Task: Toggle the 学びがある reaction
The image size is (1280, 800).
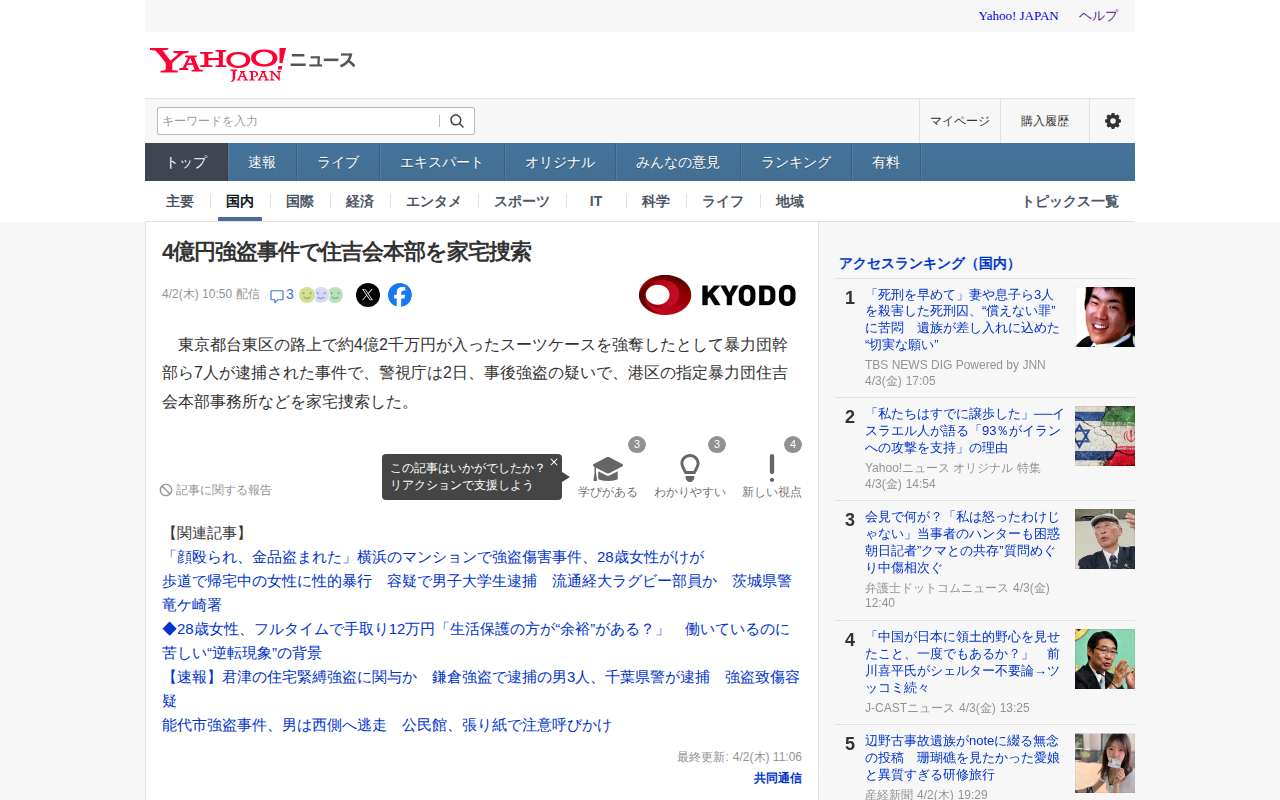Action: (607, 476)
